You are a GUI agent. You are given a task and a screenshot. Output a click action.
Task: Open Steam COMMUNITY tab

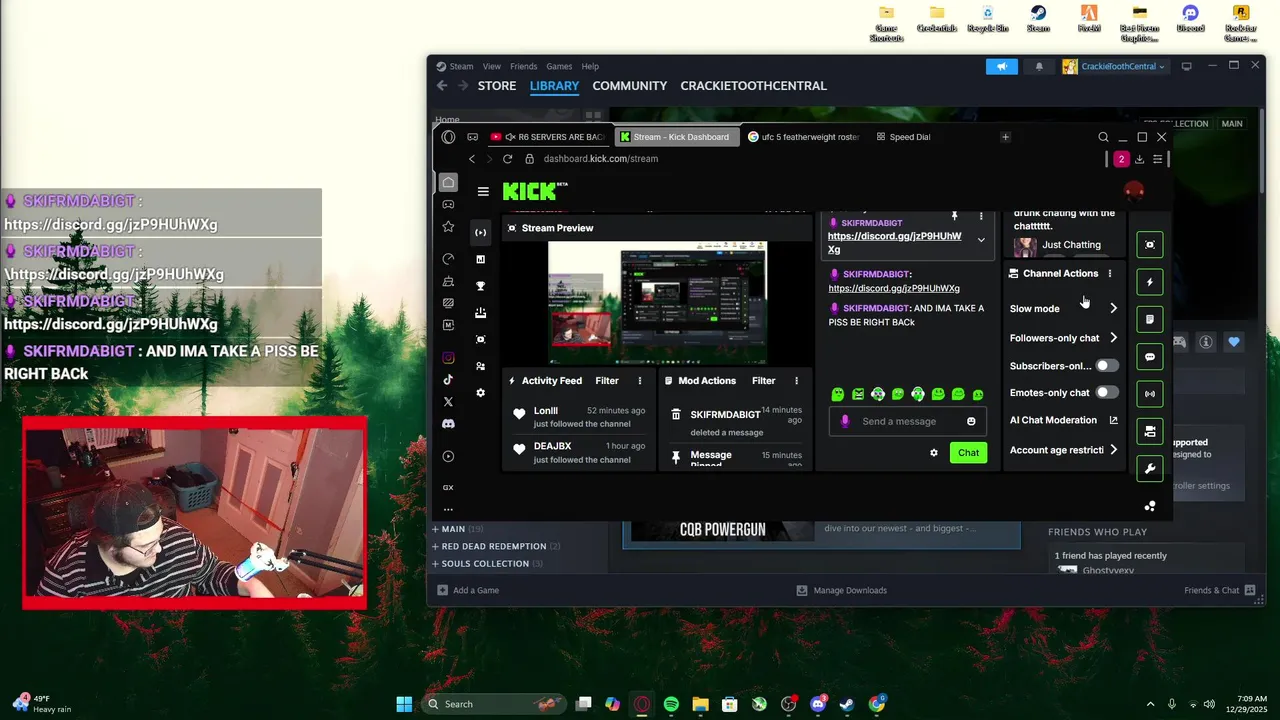[629, 86]
